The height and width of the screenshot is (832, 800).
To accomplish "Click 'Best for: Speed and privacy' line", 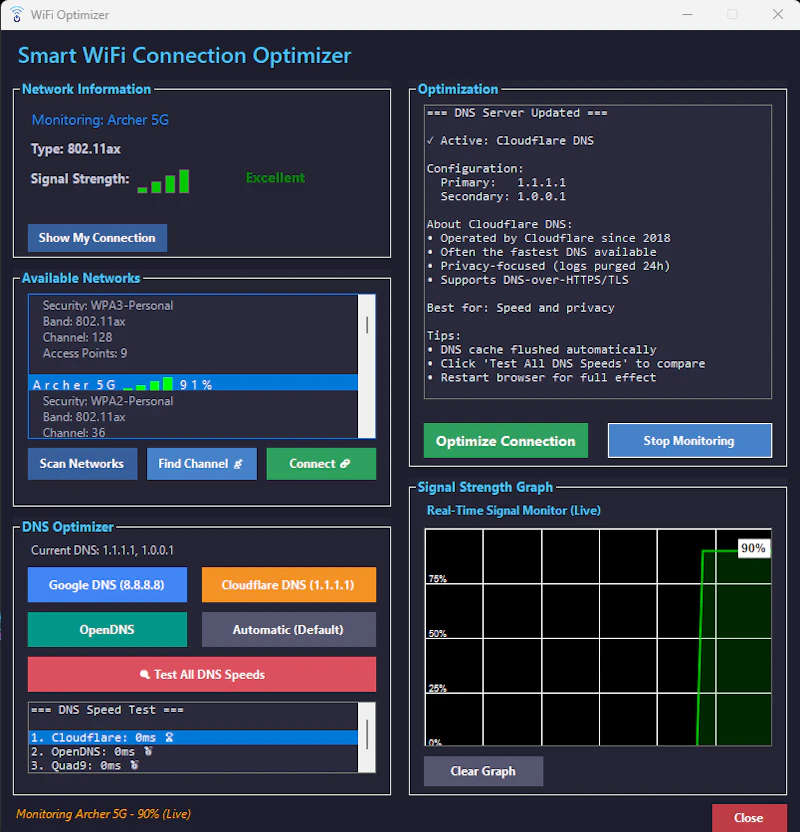I will (521, 308).
